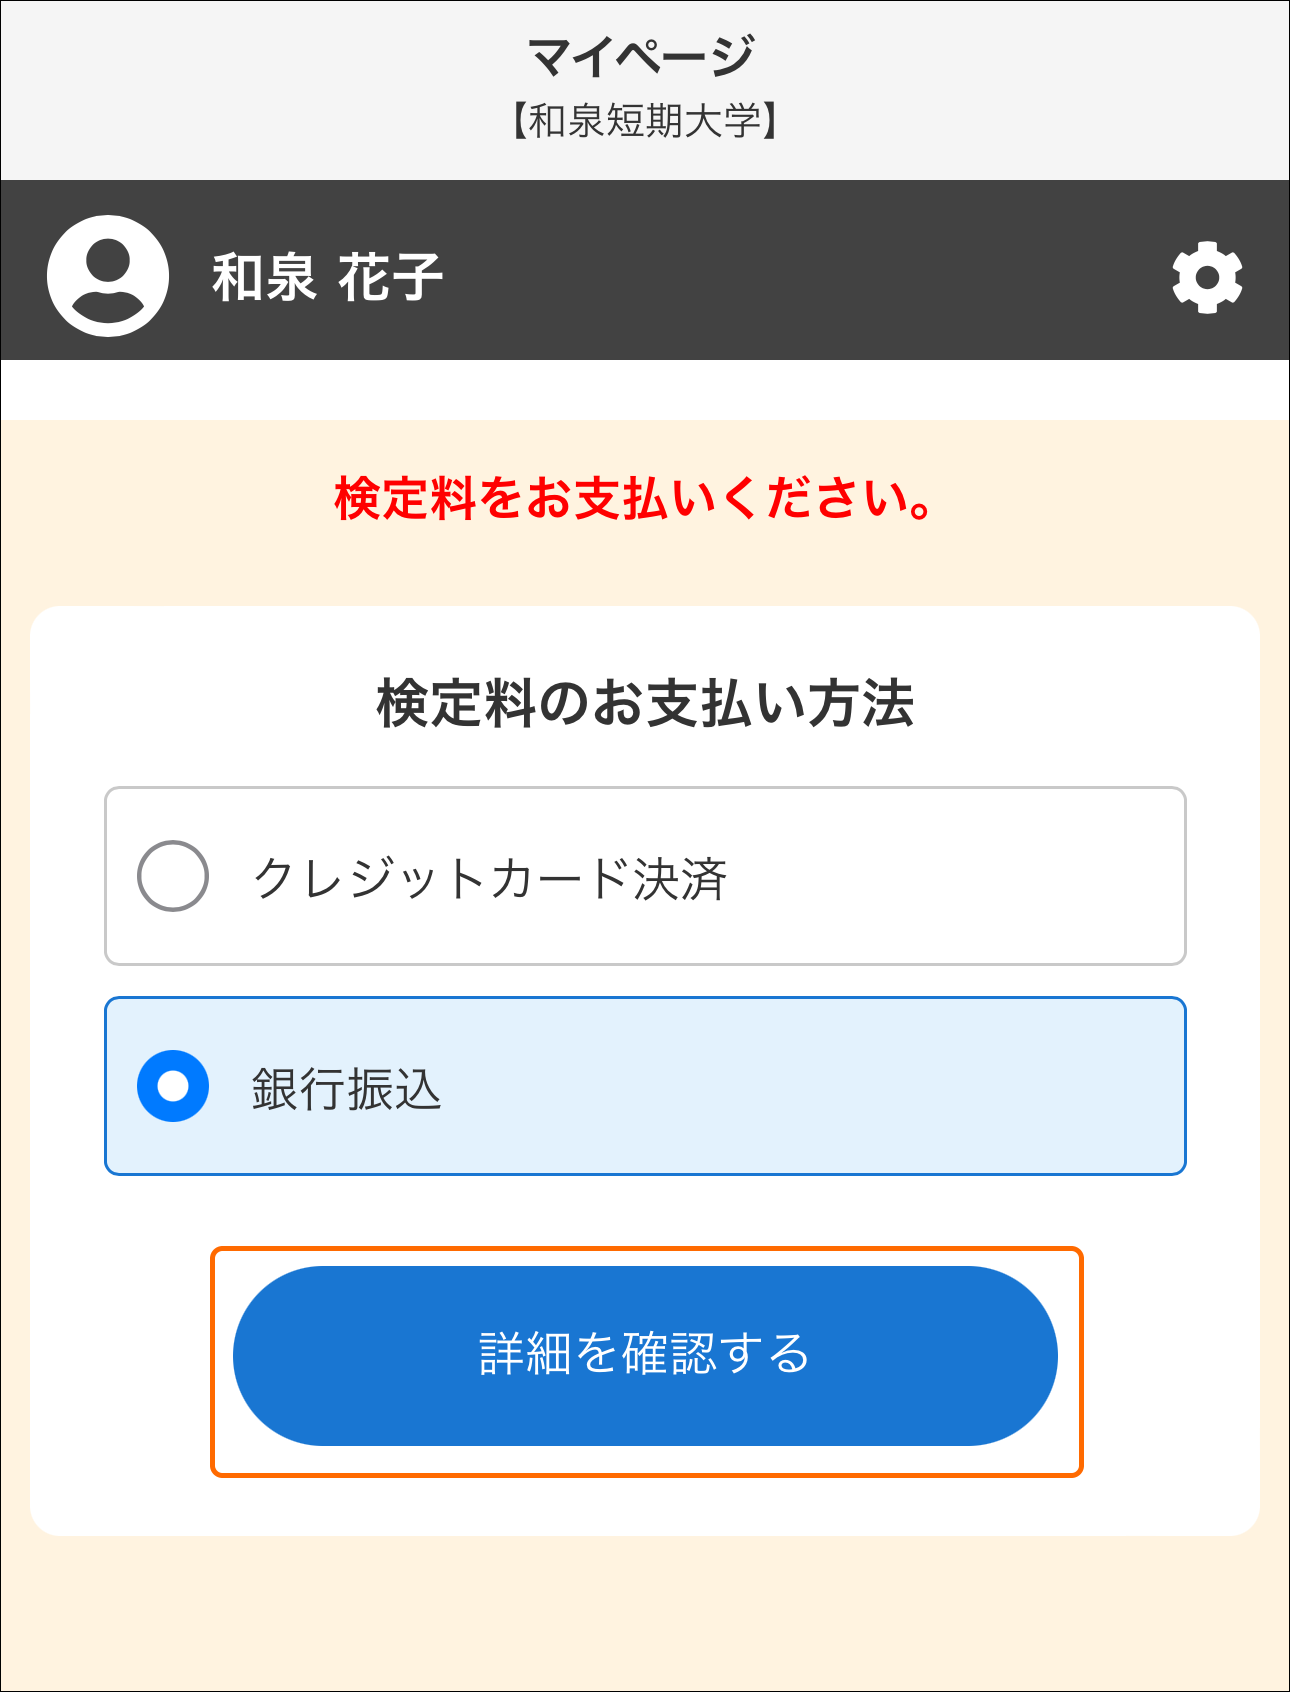Click the マイページ page title
The image size is (1290, 1692).
pos(641,56)
